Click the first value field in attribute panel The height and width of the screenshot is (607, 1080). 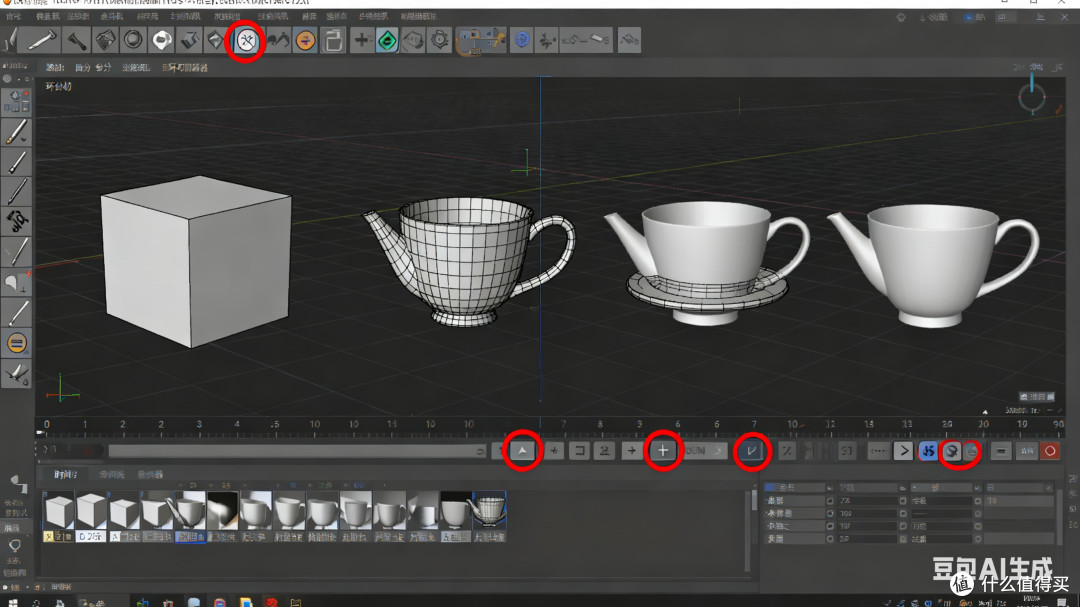(866, 501)
